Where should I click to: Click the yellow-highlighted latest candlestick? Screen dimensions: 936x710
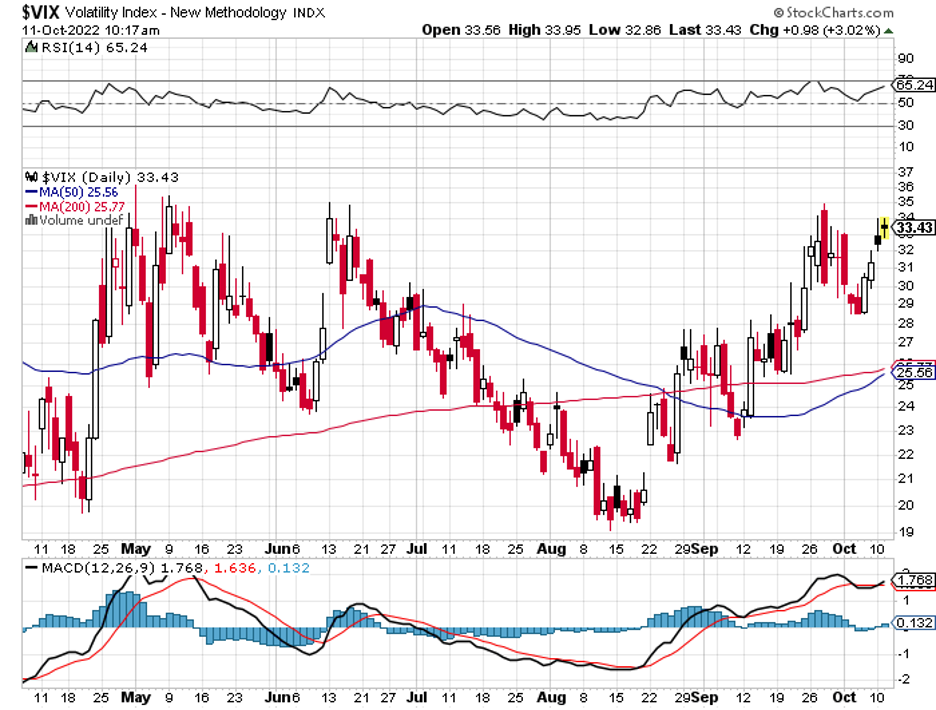(884, 227)
